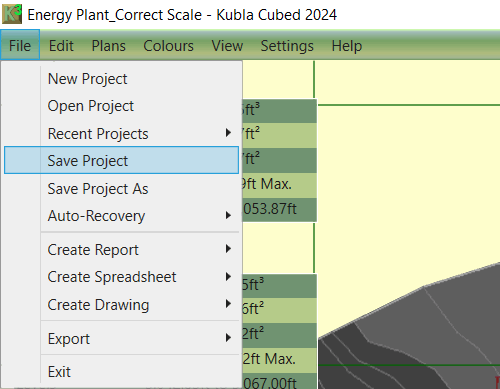Expand the Auto-Recovery submenu arrow
The image size is (500, 389).
[228, 215]
